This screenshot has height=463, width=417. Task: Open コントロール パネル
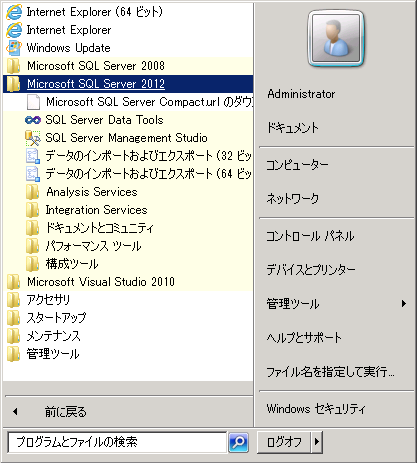[x=310, y=236]
